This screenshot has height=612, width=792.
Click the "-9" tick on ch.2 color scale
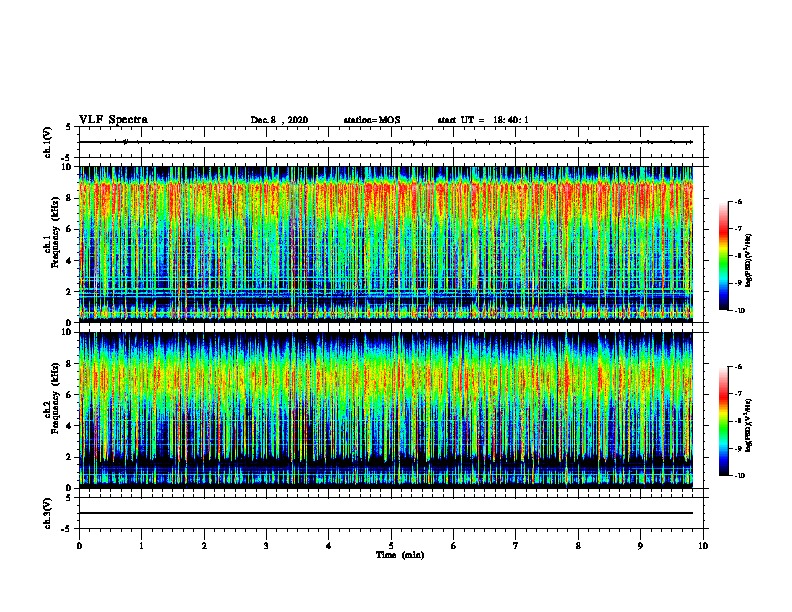pos(738,448)
